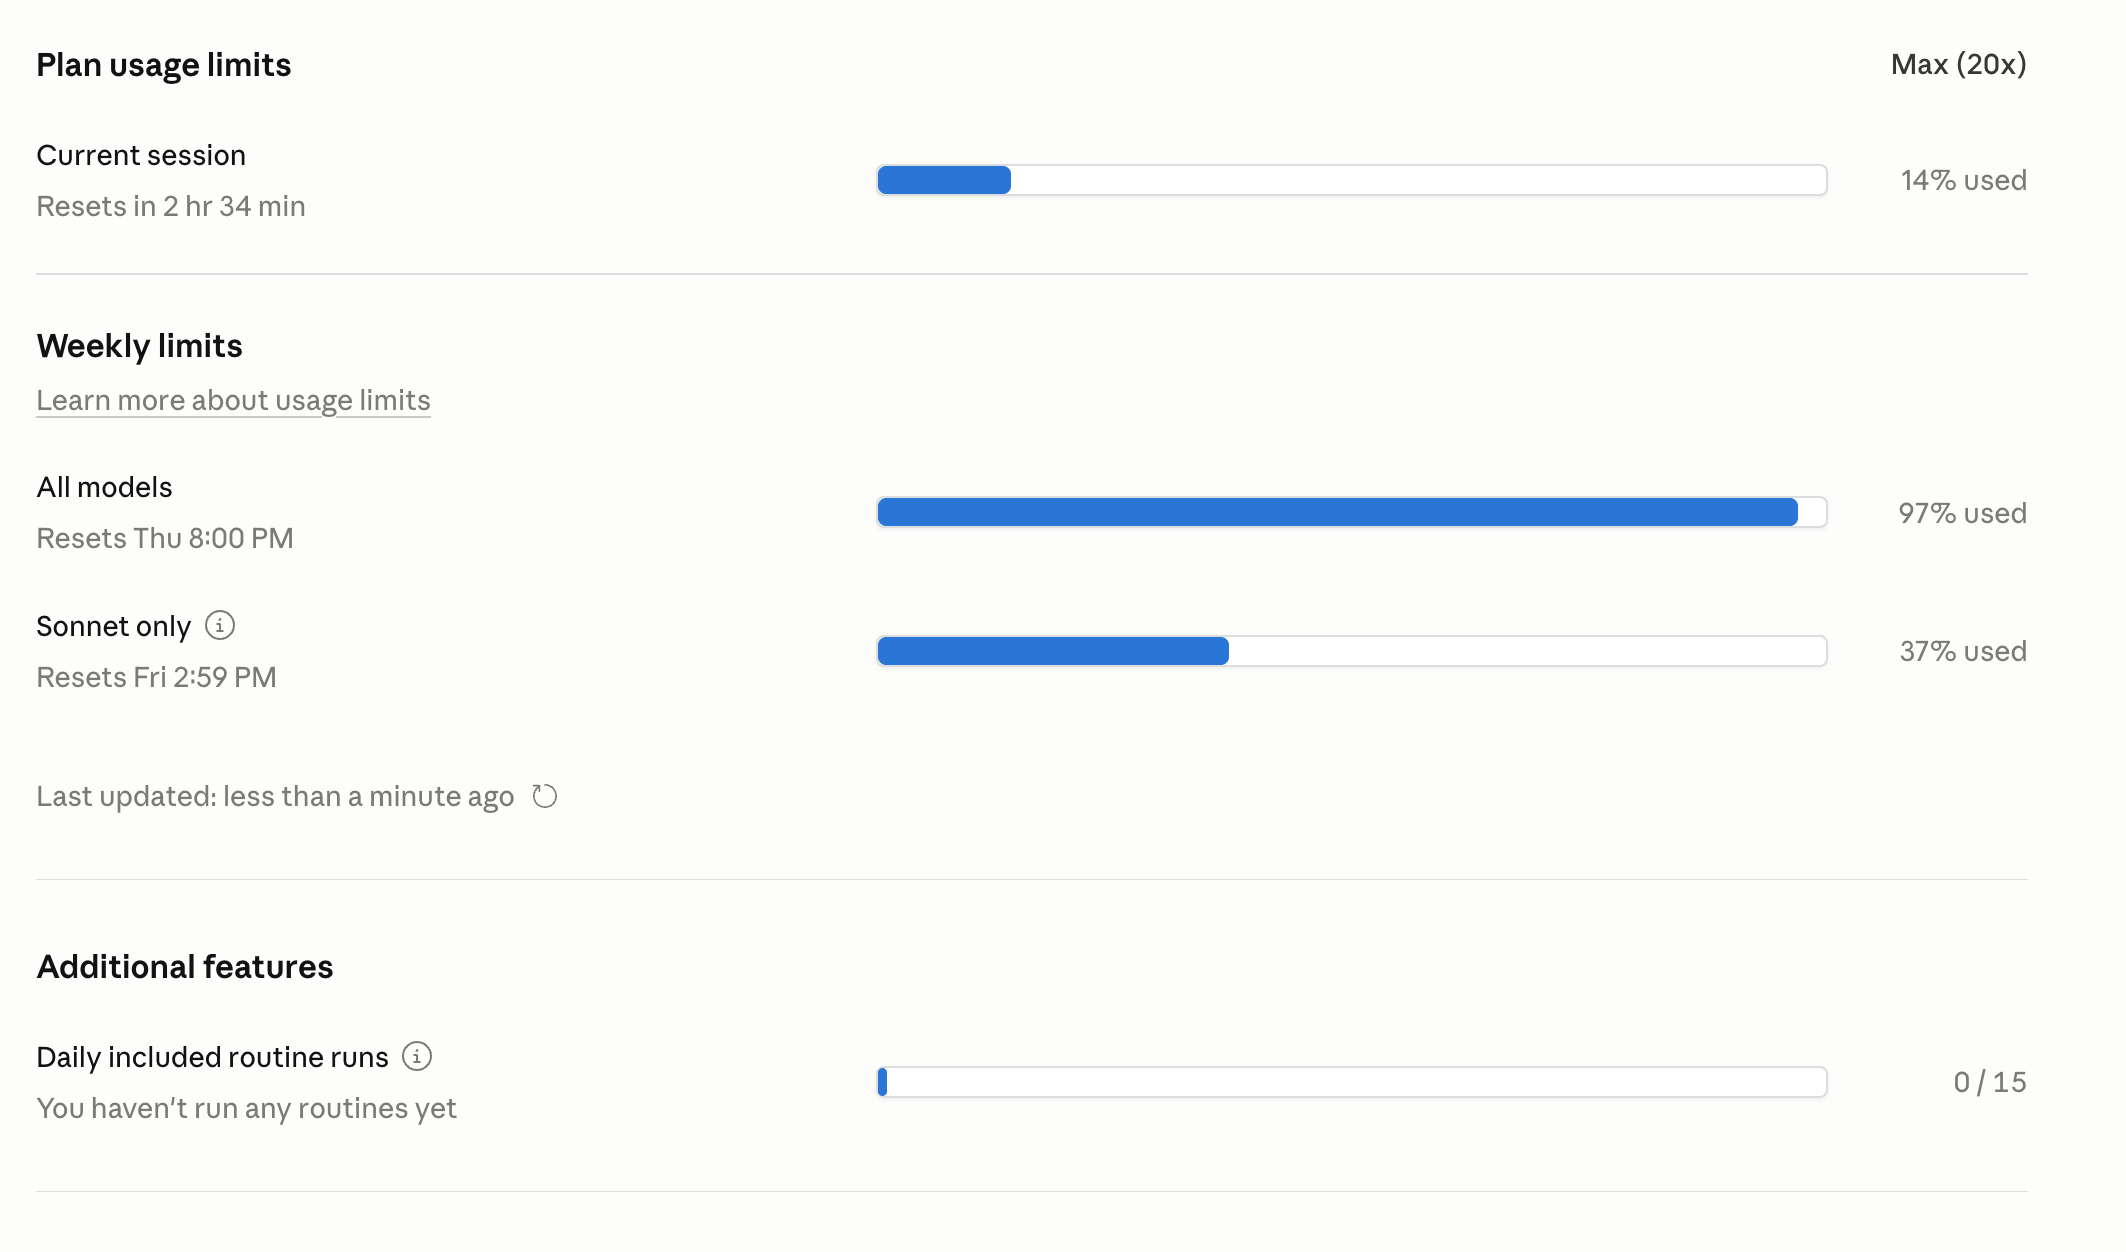
Task: Click the Current session usage bar
Action: [x=1352, y=180]
